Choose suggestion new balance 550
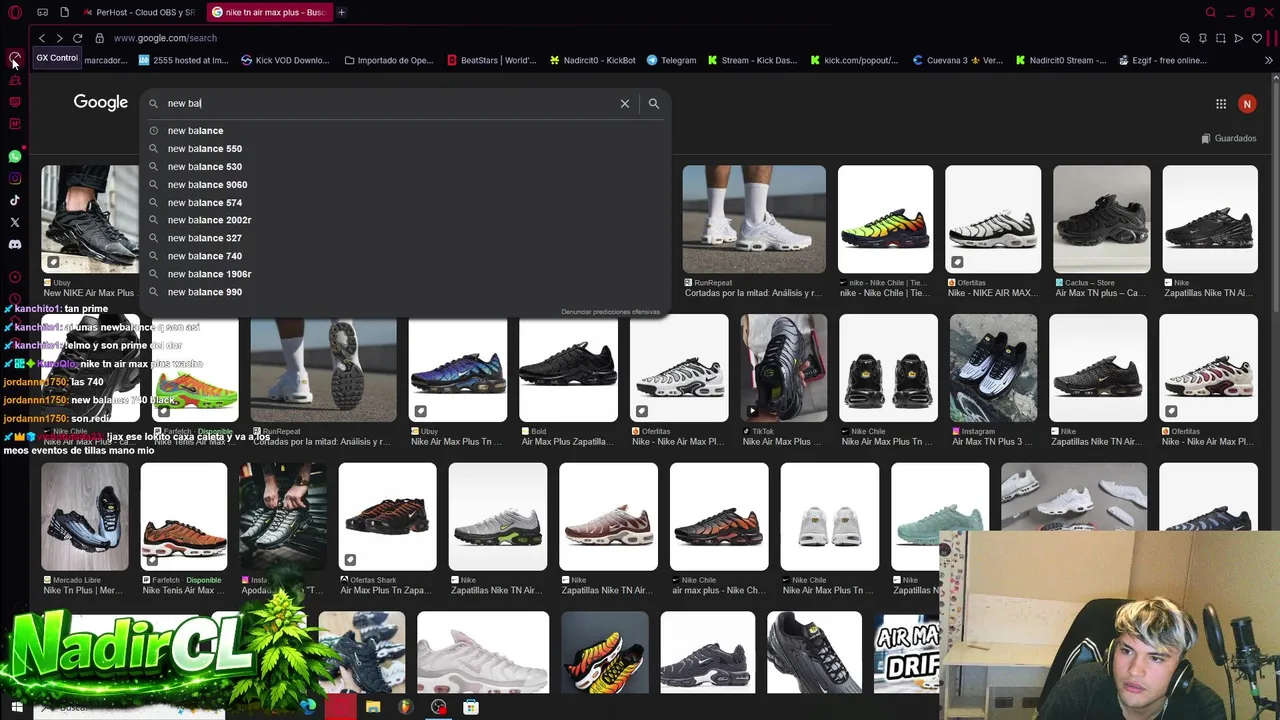 coord(405,149)
